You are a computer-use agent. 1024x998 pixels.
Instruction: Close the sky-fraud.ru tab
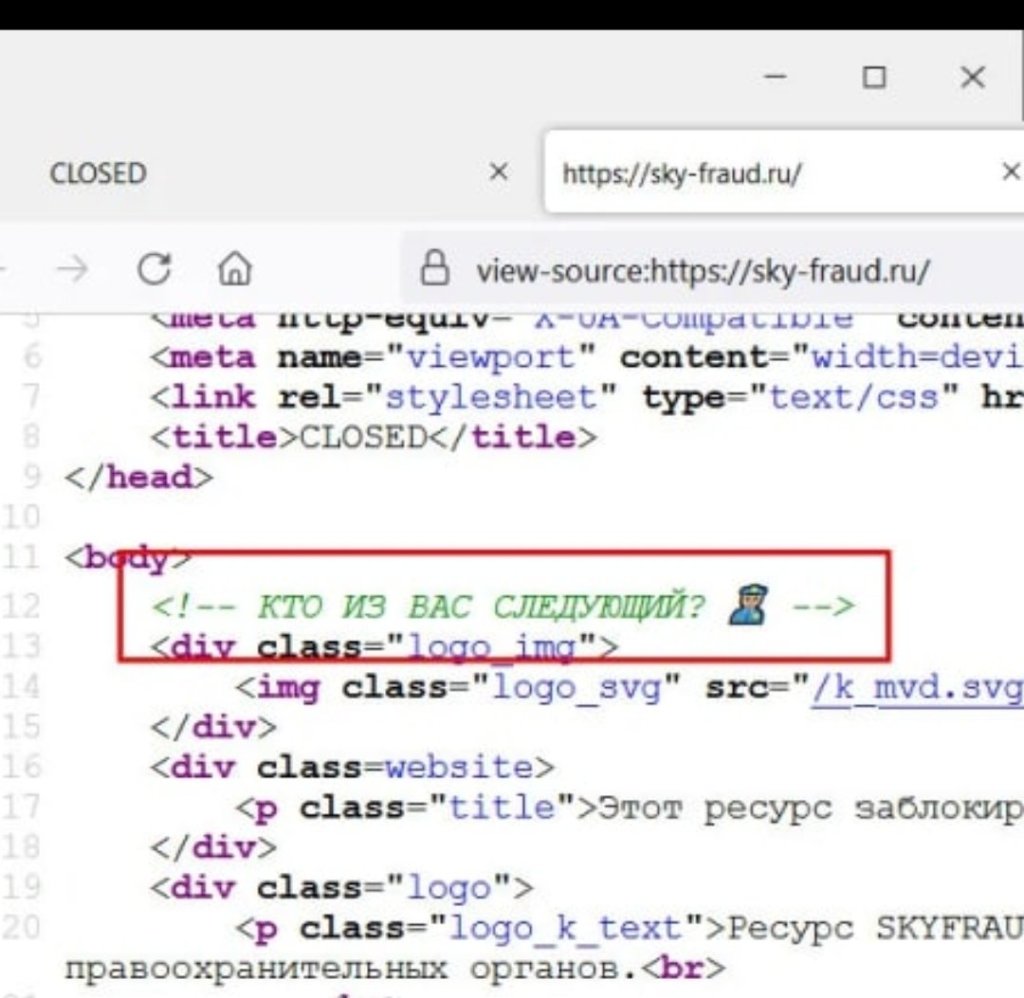click(x=1010, y=172)
